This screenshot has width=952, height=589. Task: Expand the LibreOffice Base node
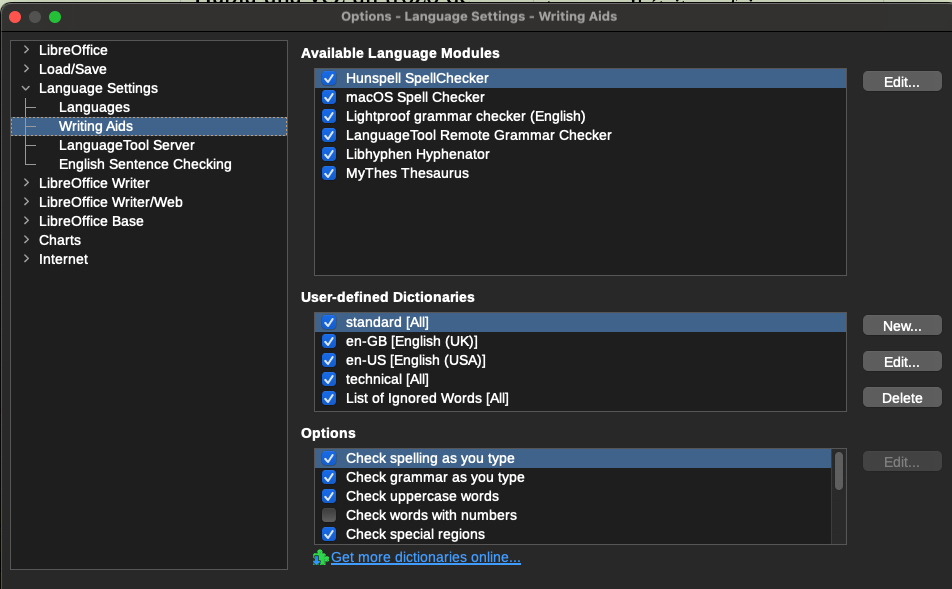[x=26, y=220]
